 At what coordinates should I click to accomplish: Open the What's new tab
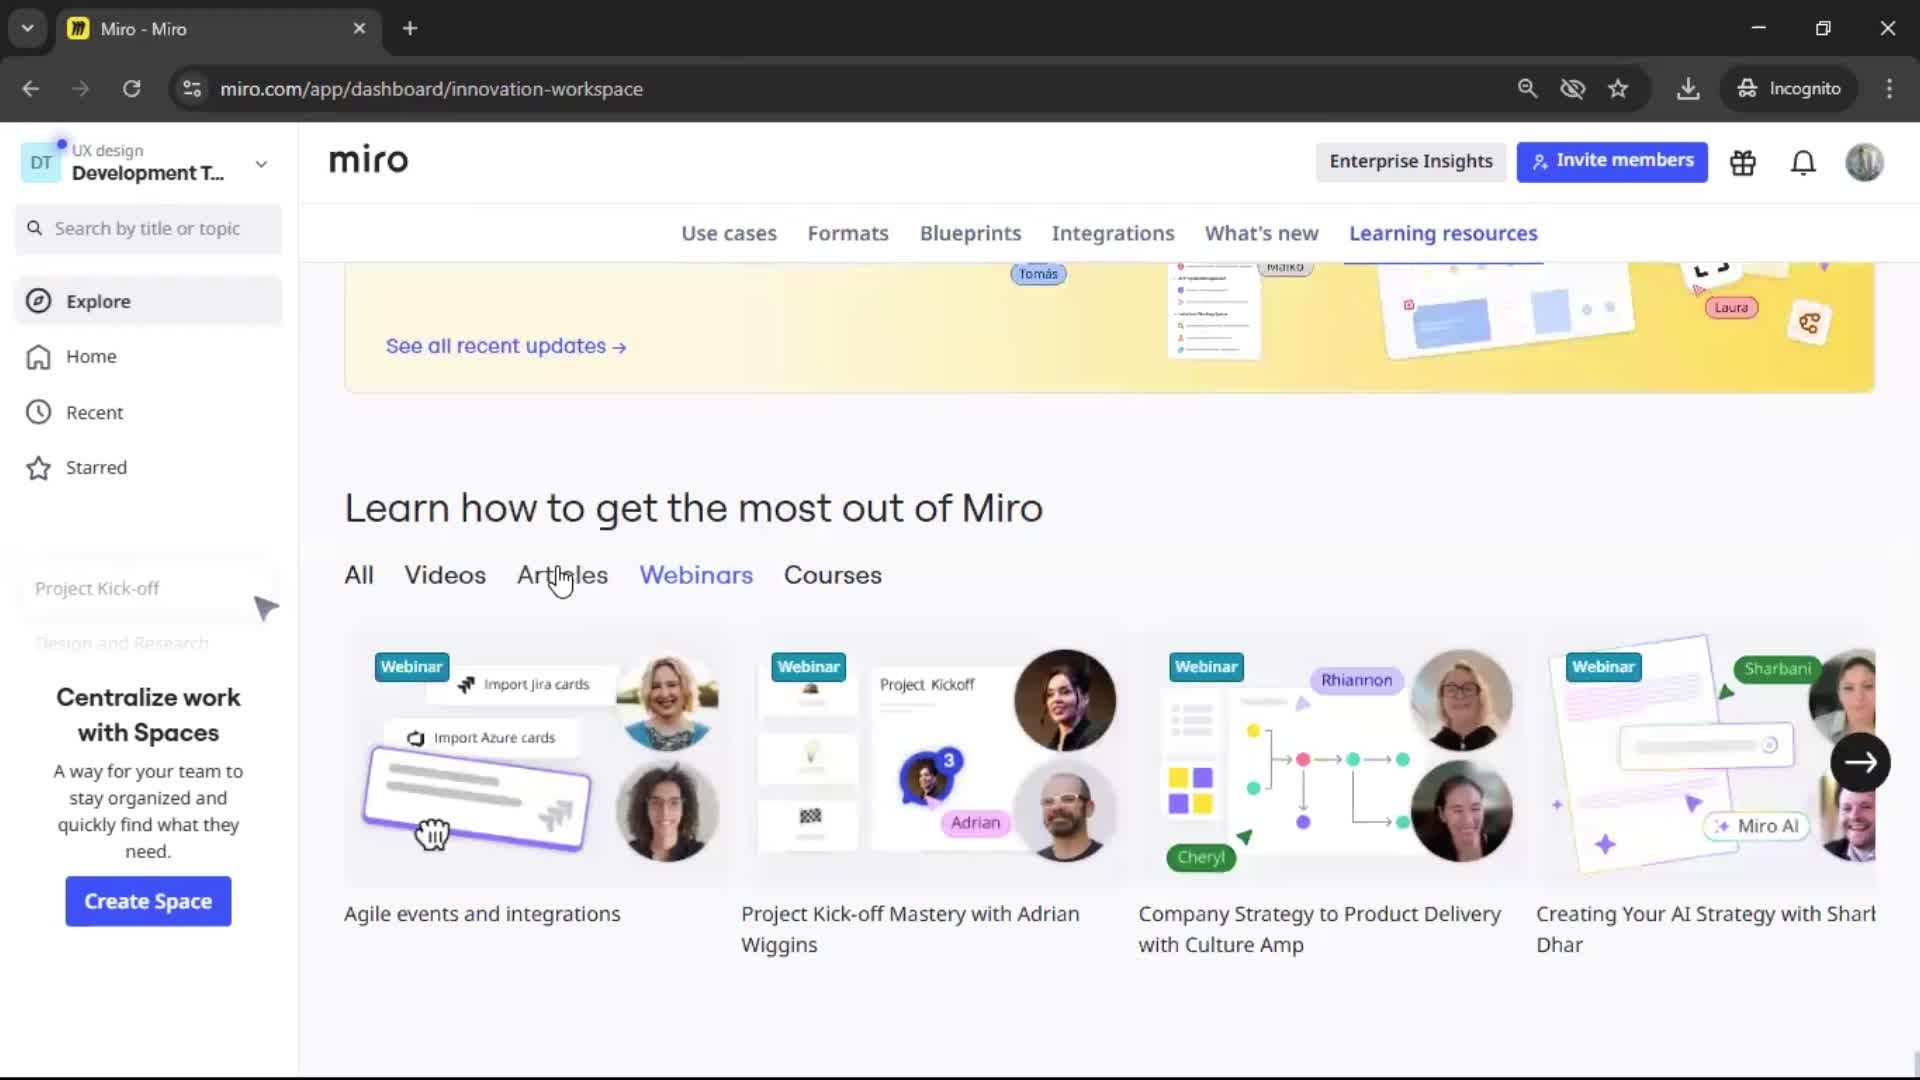pyautogui.click(x=1261, y=233)
